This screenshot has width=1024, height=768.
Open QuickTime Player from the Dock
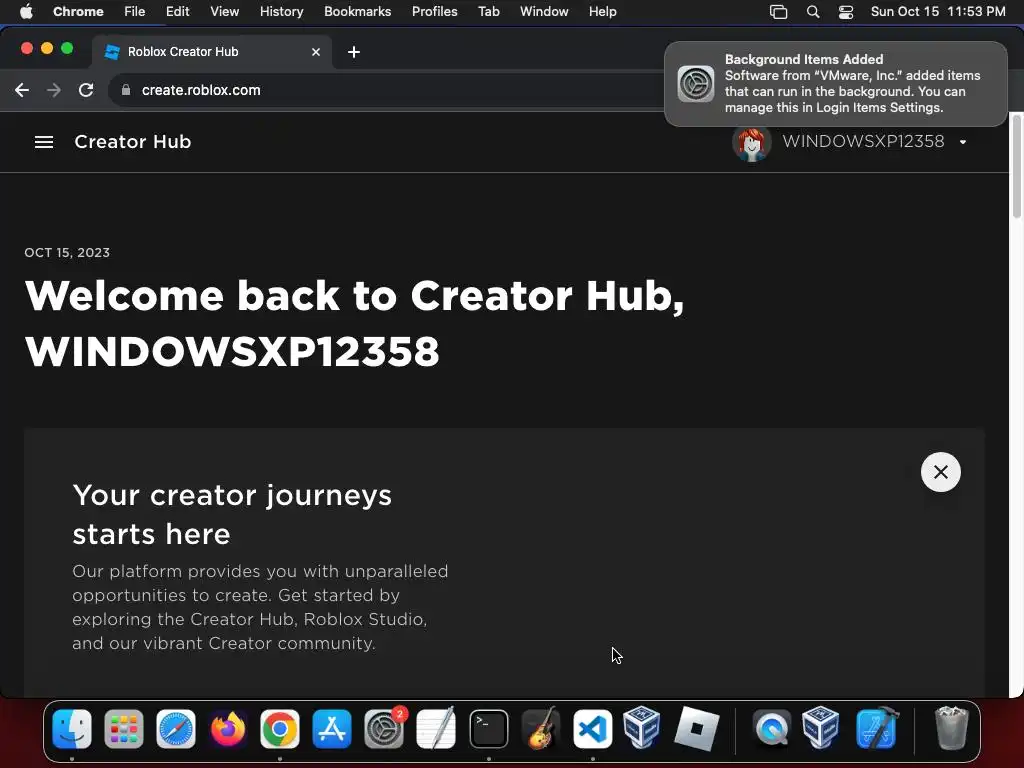(x=773, y=729)
